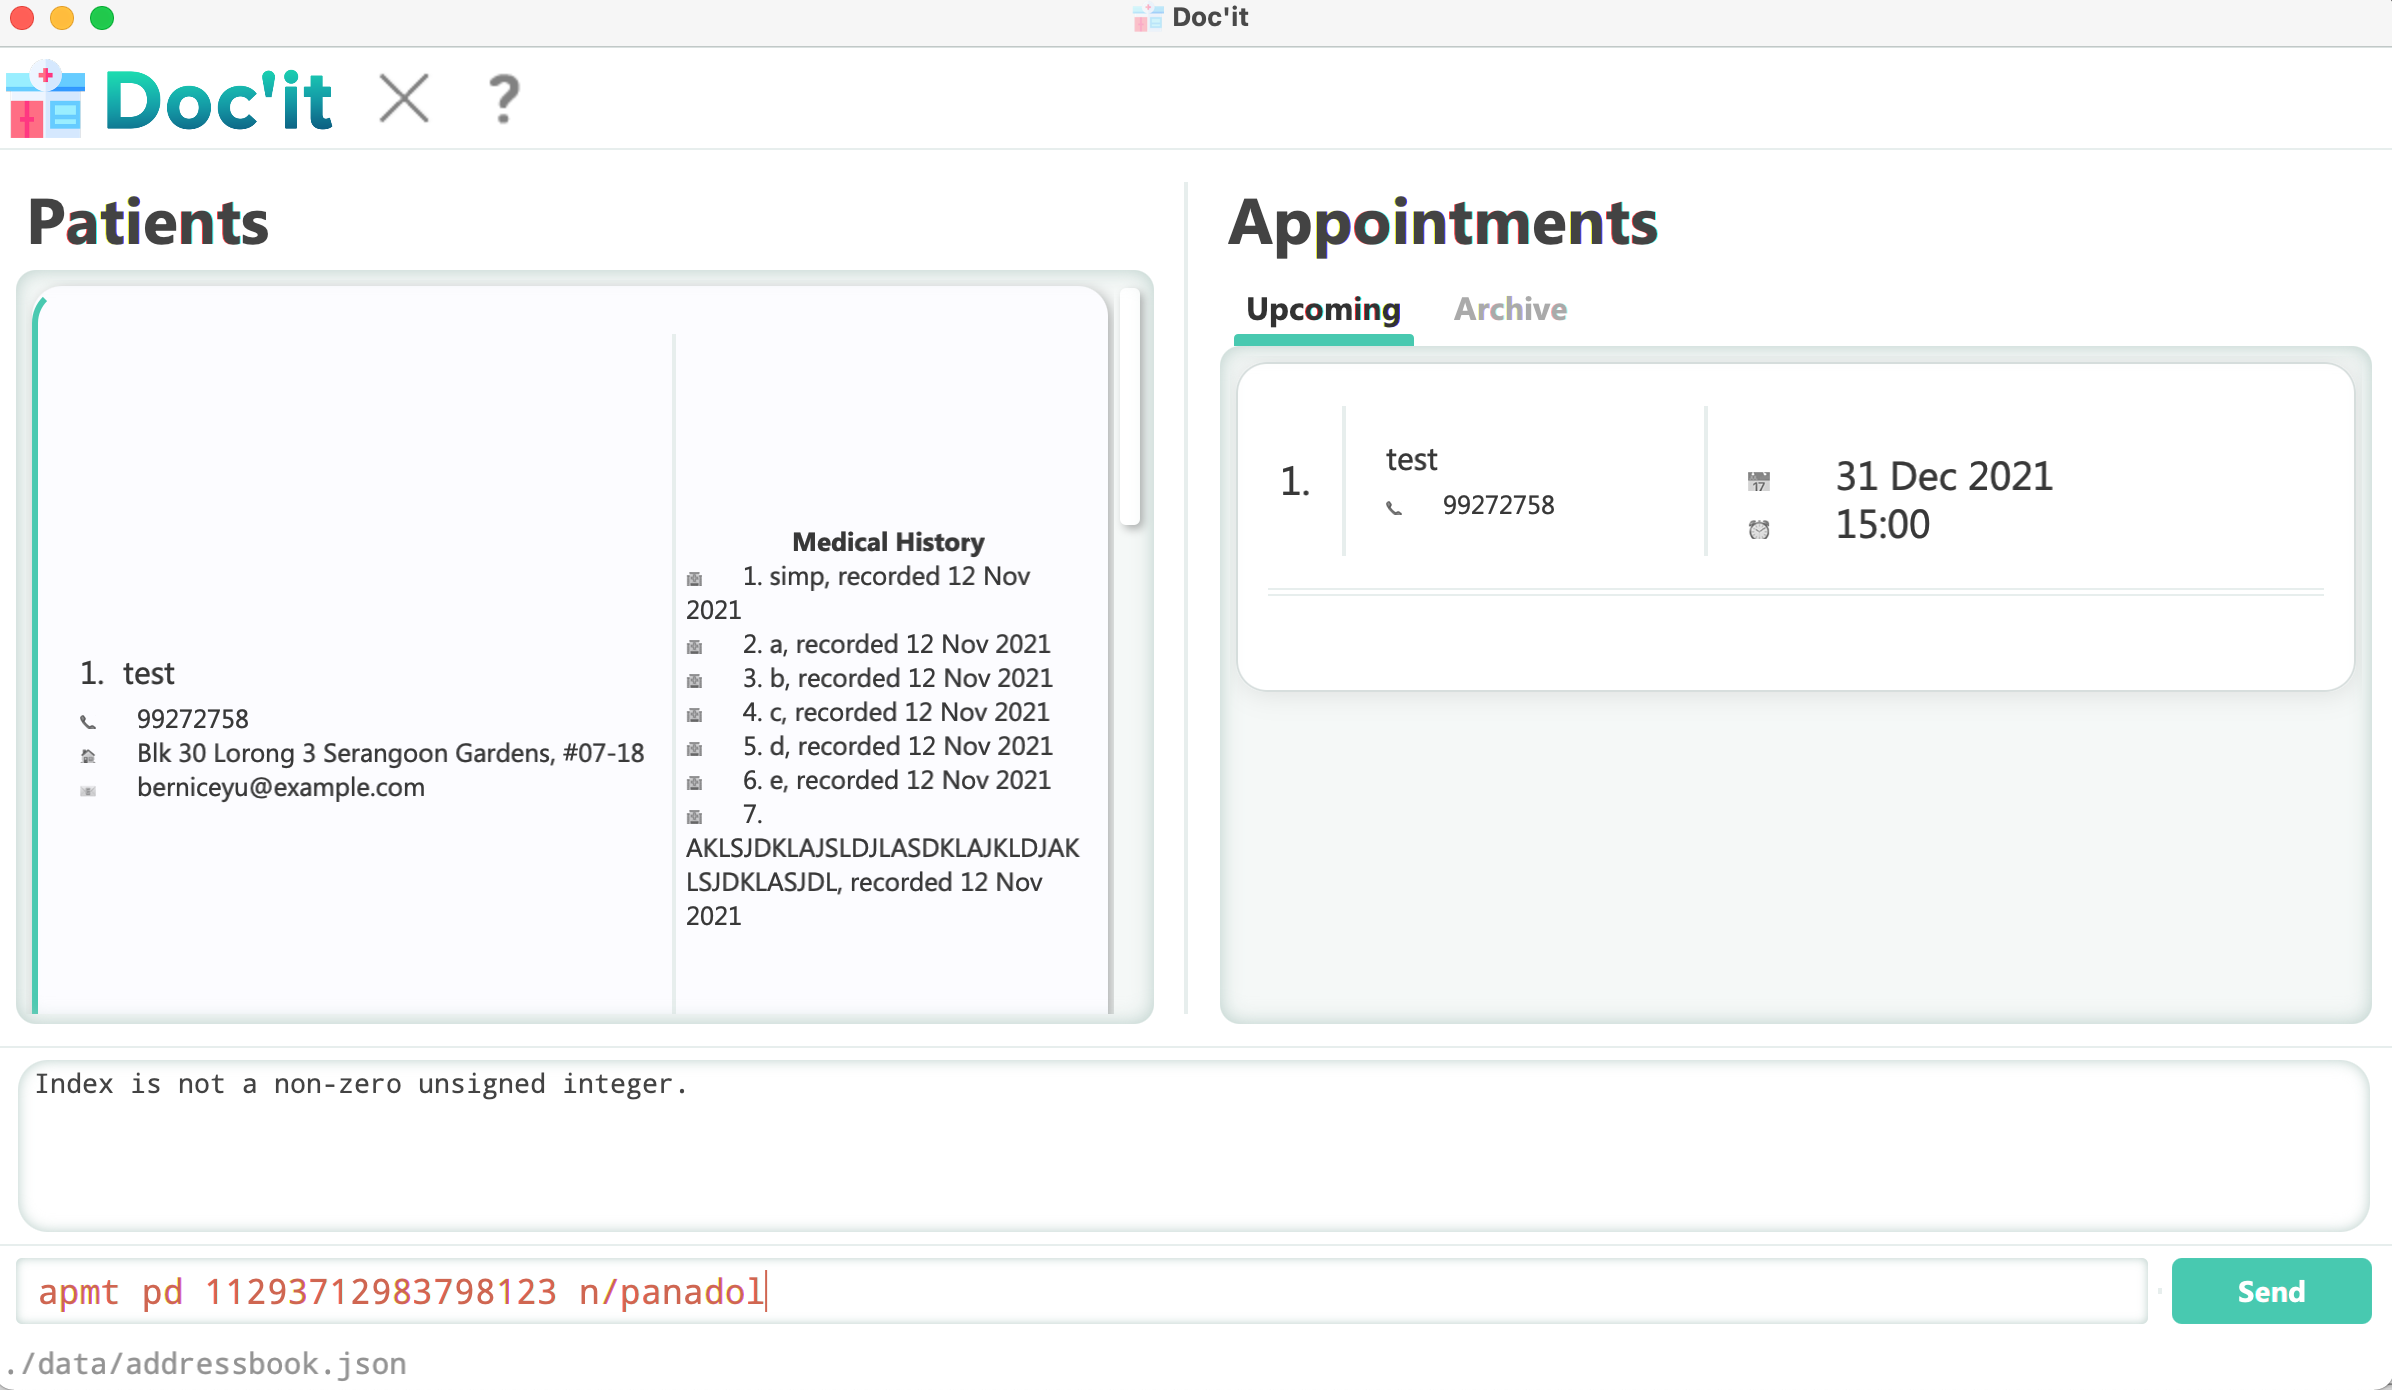Select the Upcoming appointments tab
This screenshot has height=1390, width=2392.
point(1323,310)
